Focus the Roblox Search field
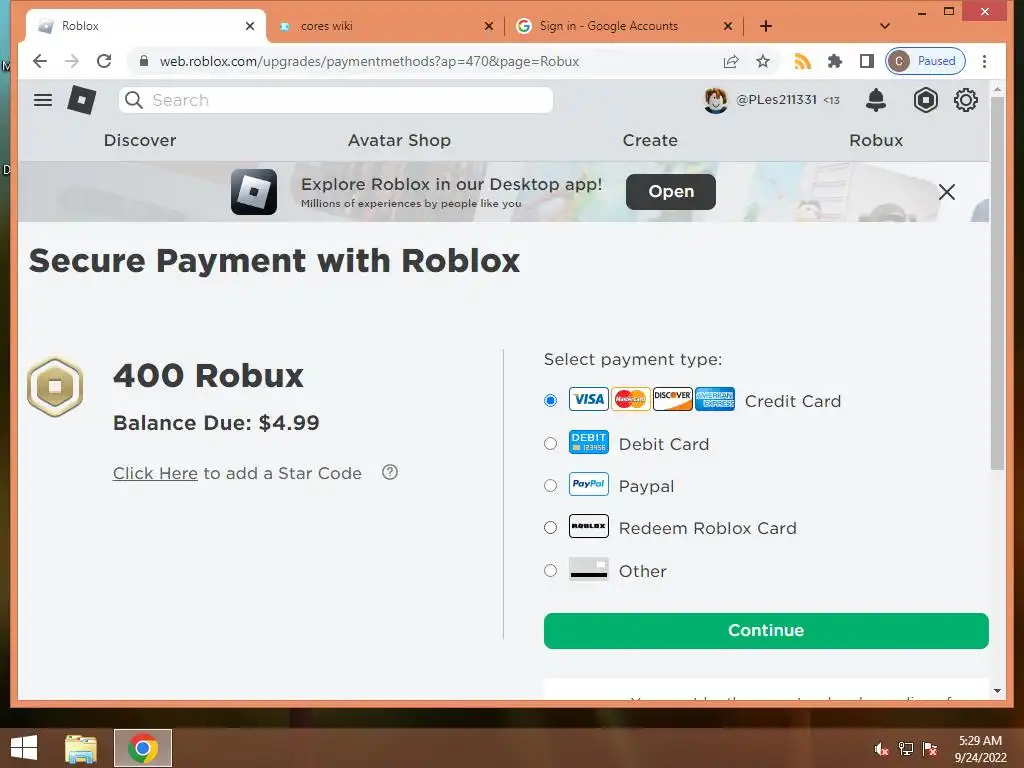 [x=336, y=100]
